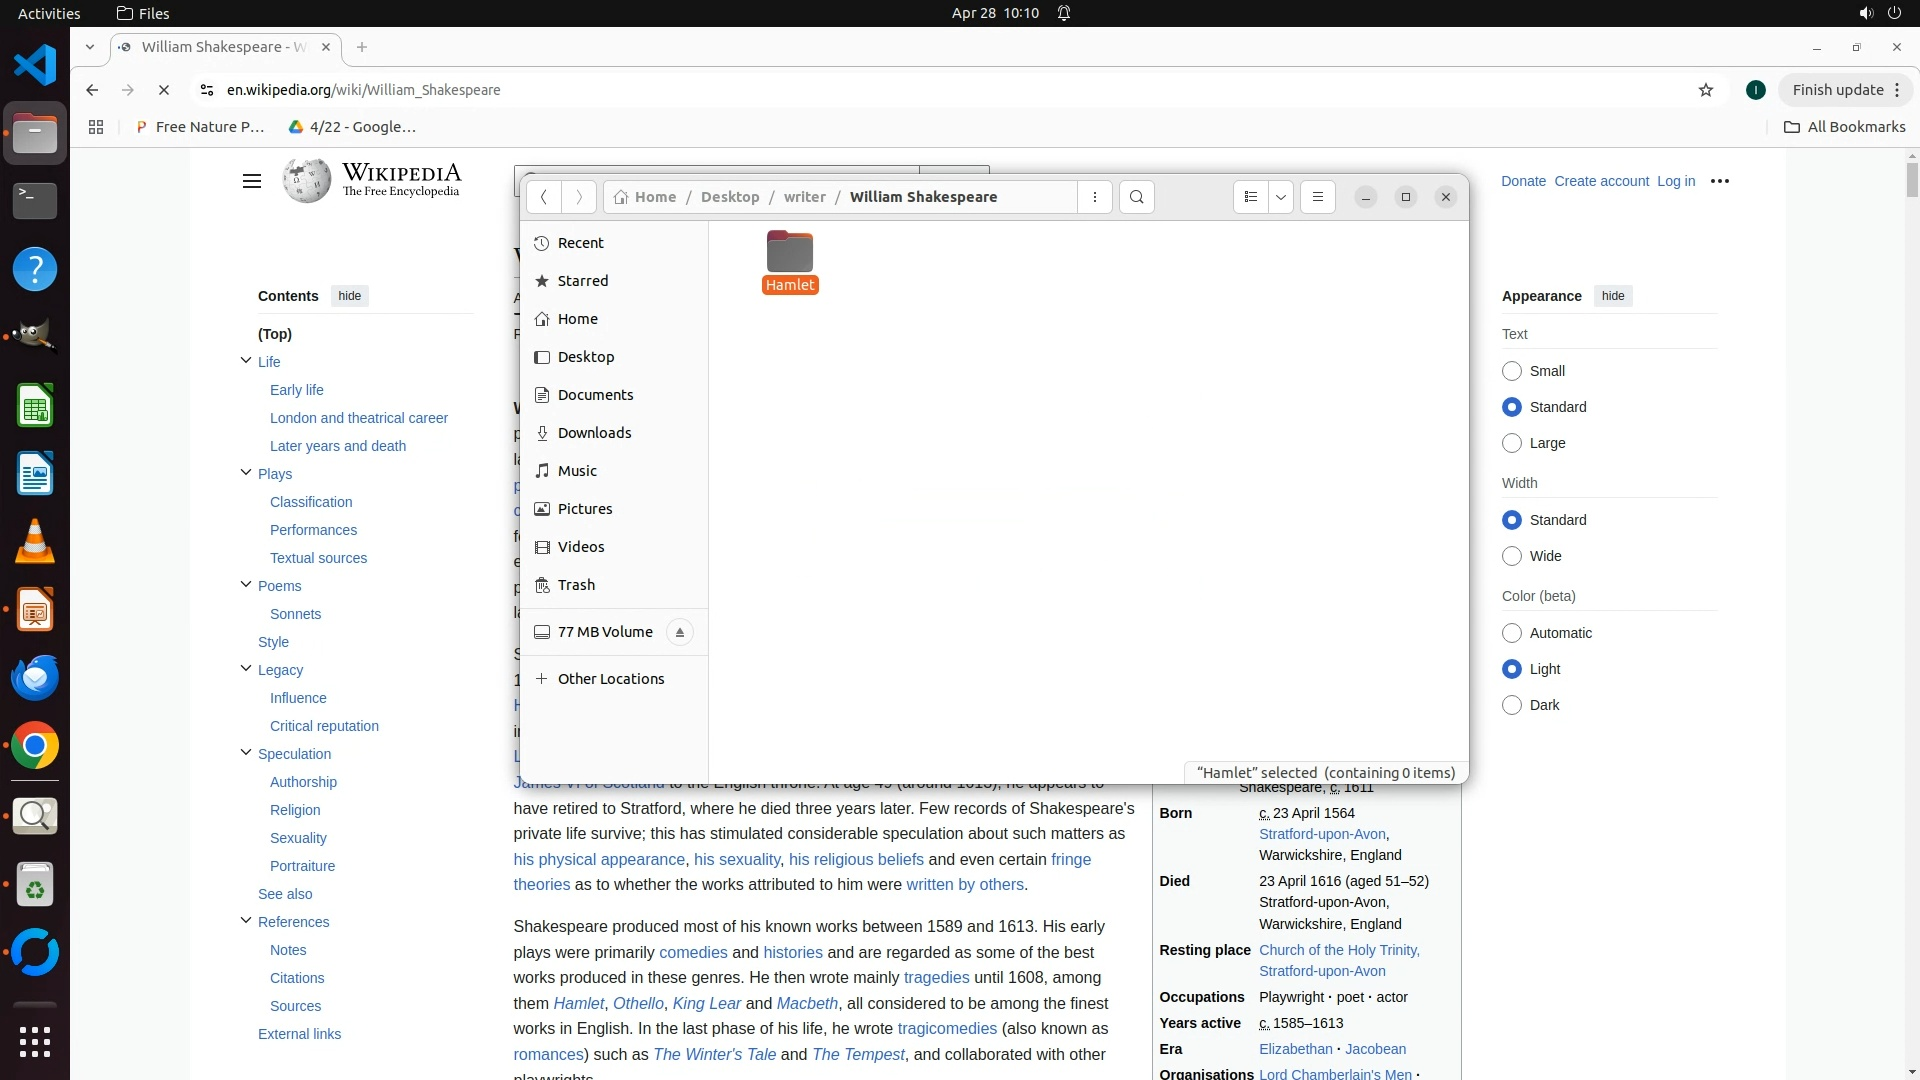Image resolution: width=1920 pixels, height=1080 pixels.
Task: Click the writer breadcrumb in path bar
Action: coord(804,197)
